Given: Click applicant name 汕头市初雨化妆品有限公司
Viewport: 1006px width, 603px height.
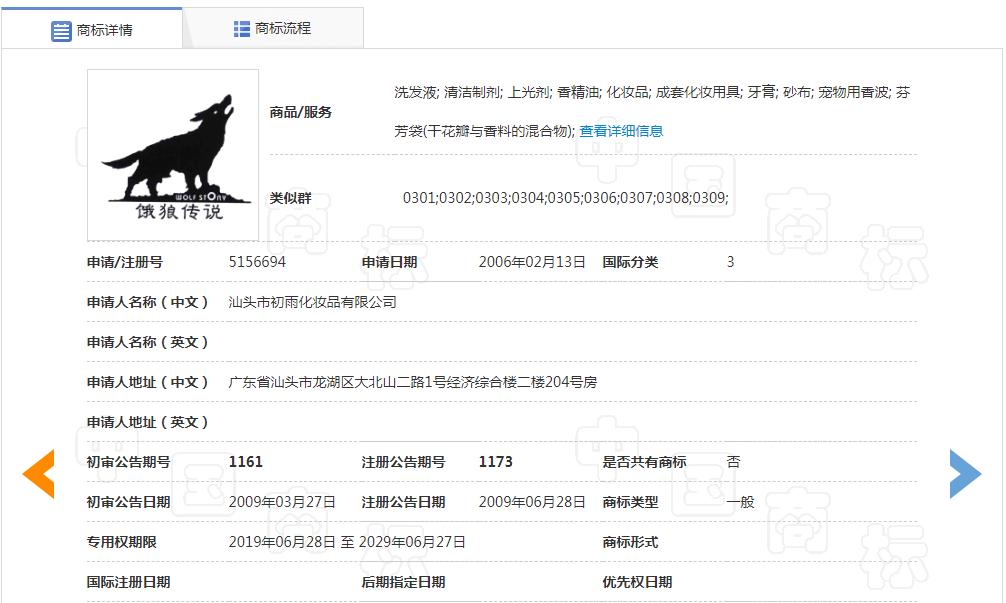Looking at the screenshot, I should click(x=313, y=302).
